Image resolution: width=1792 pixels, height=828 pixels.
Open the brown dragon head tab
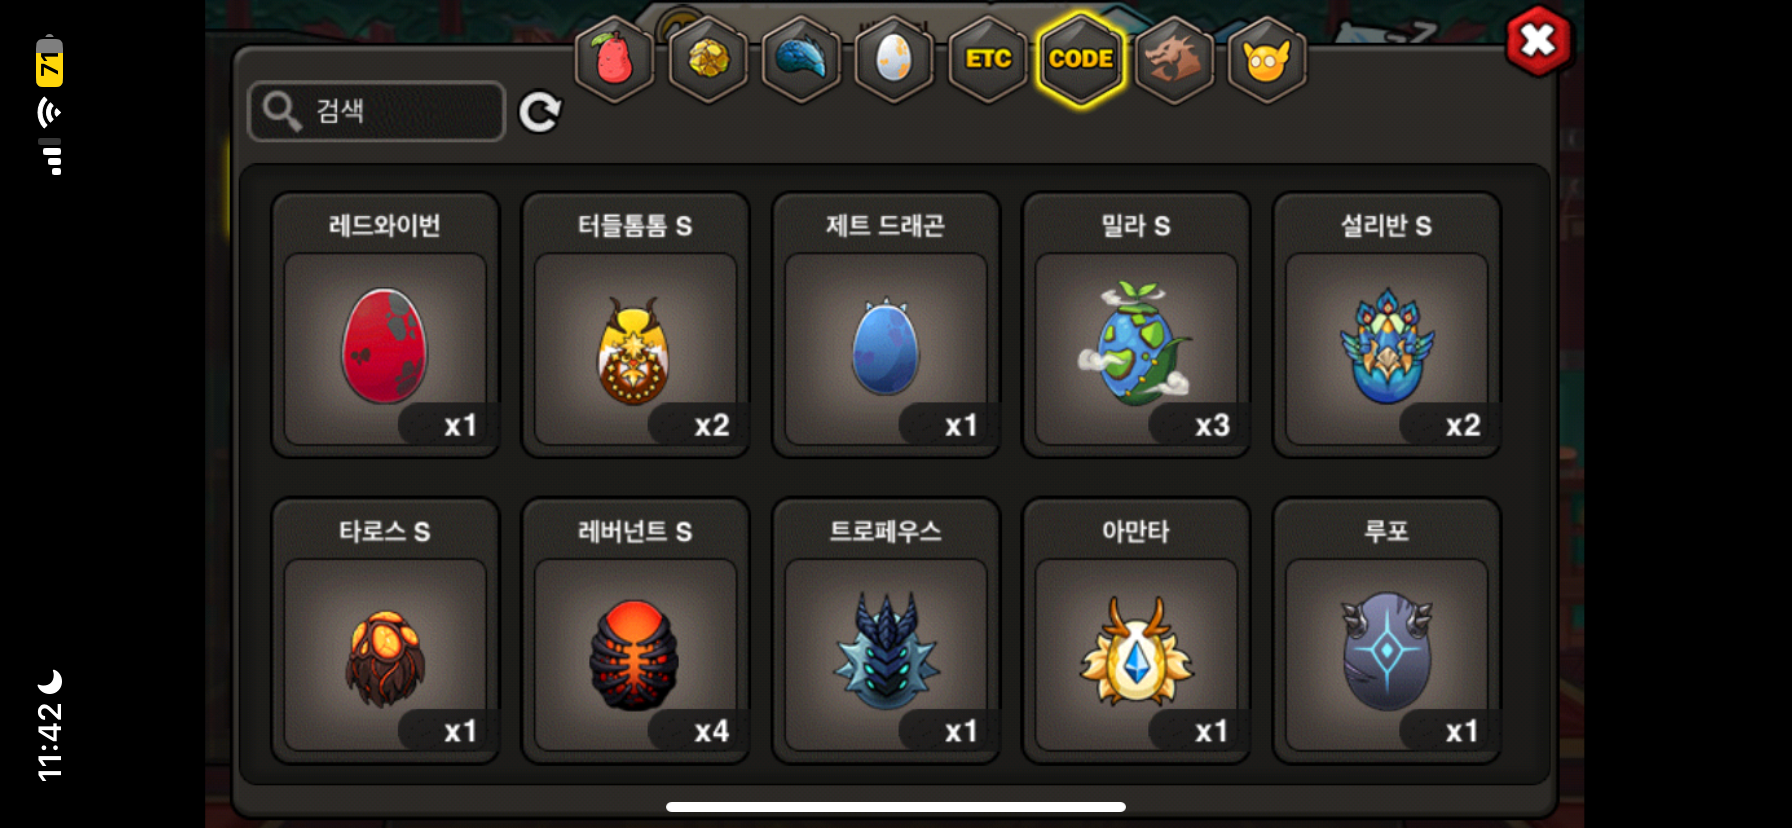pyautogui.click(x=1174, y=60)
